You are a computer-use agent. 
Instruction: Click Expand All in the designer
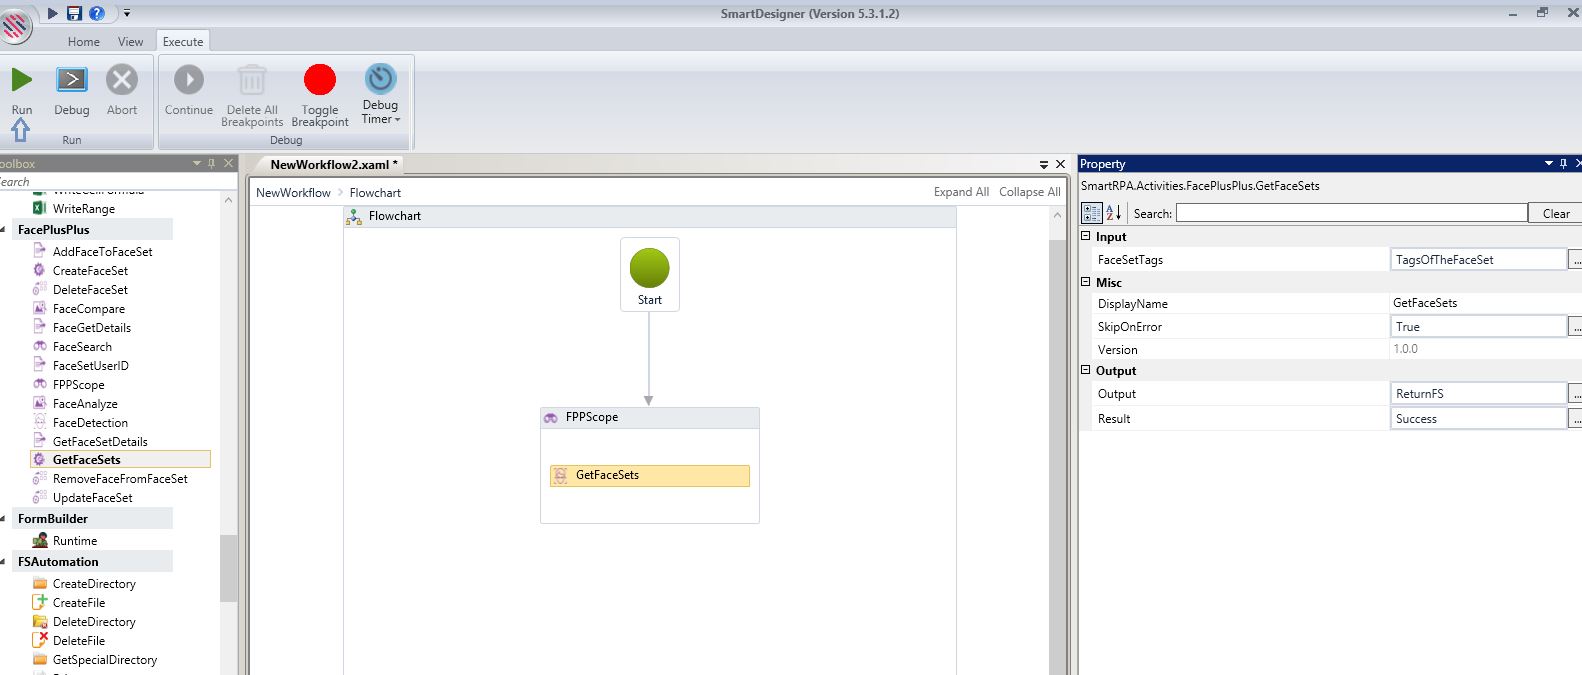coord(961,192)
